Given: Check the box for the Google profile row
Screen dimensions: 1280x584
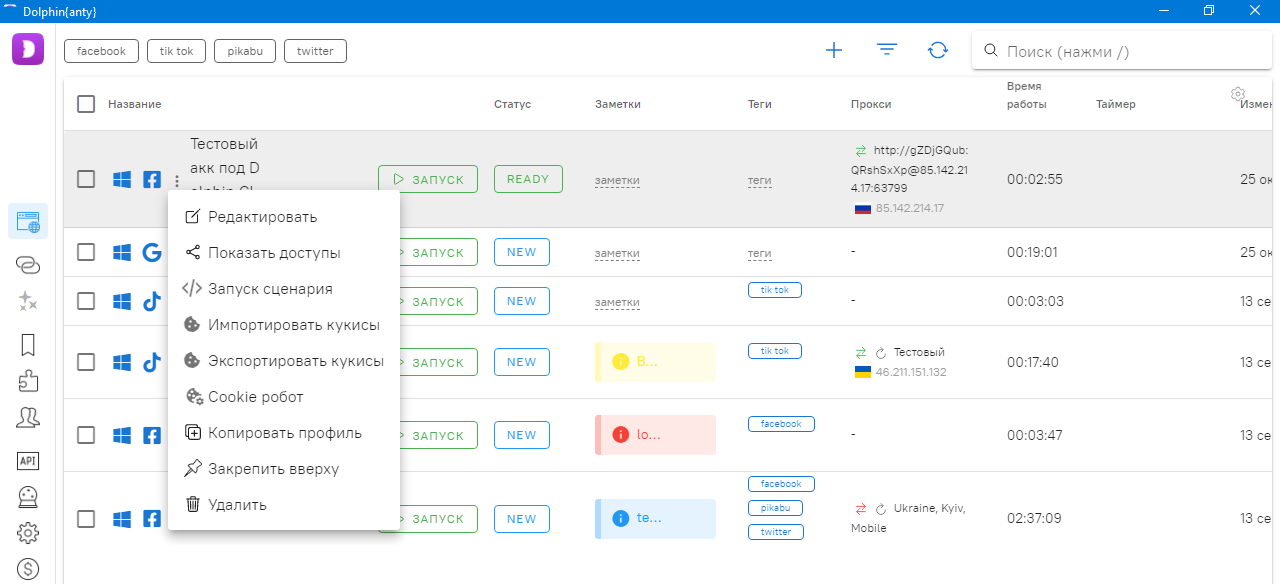Looking at the screenshot, I should (86, 252).
